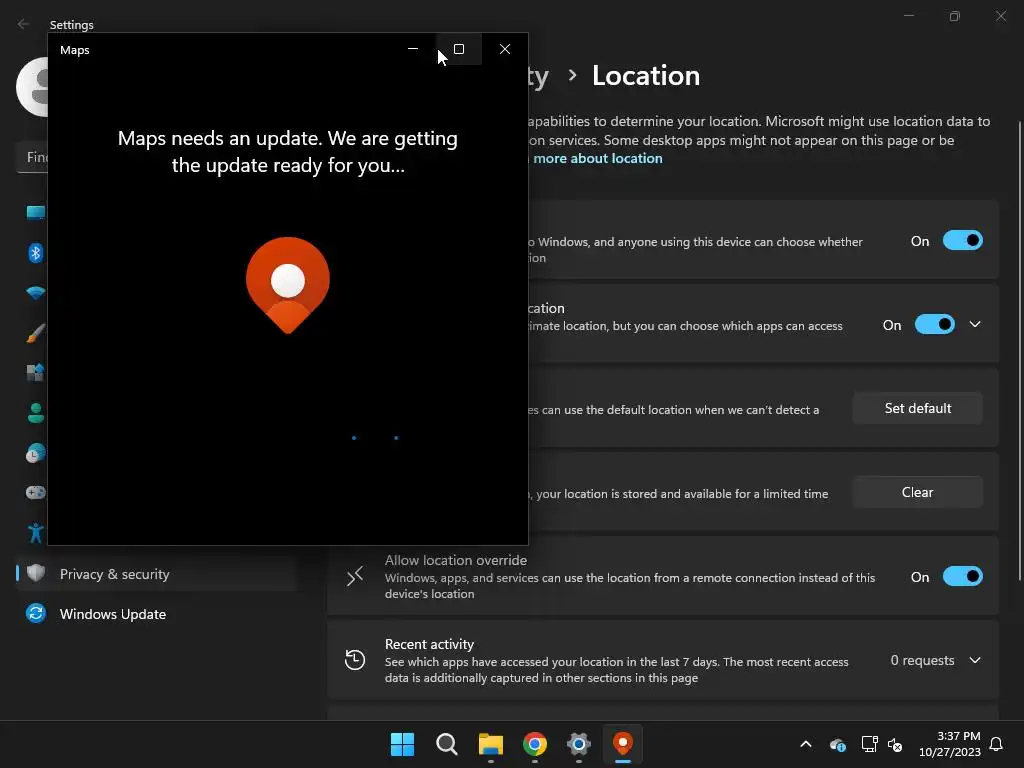The width and height of the screenshot is (1024, 768).
Task: Switch to Settings via taskbar gear icon
Action: [x=579, y=744]
